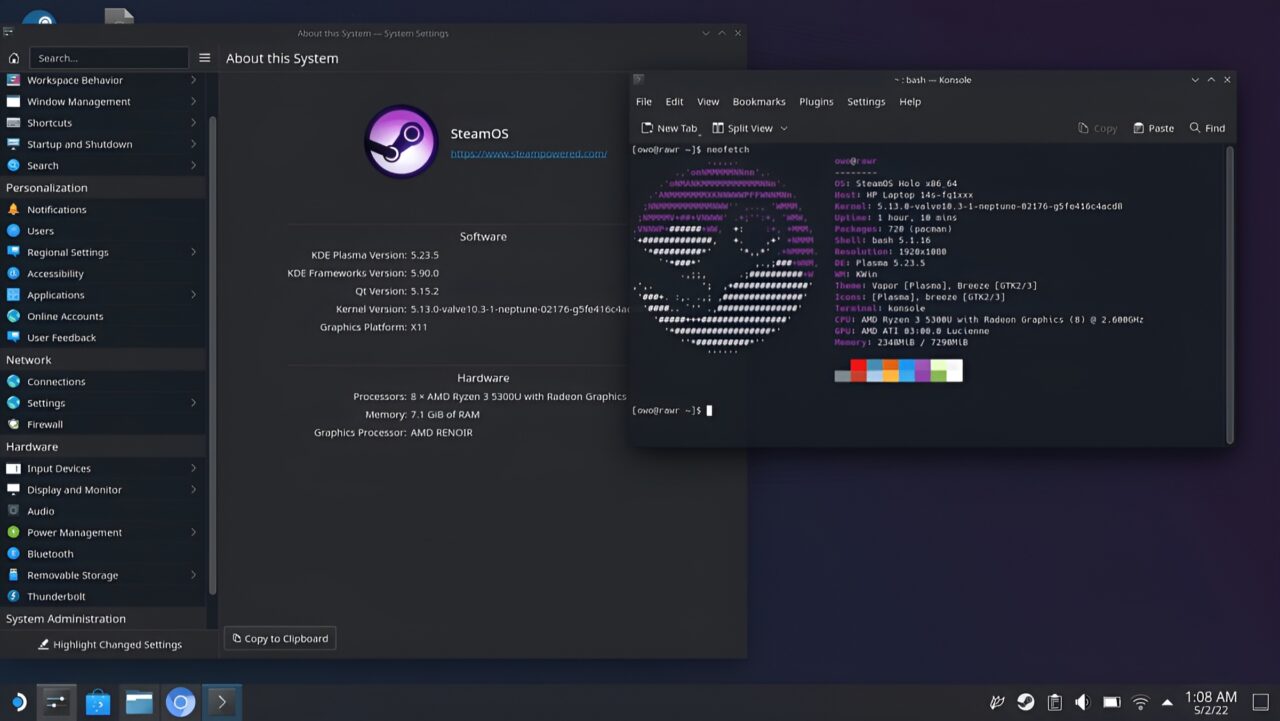Image resolution: width=1280 pixels, height=721 pixels.
Task: Toggle Highlight Changed Settings
Action: coord(110,644)
